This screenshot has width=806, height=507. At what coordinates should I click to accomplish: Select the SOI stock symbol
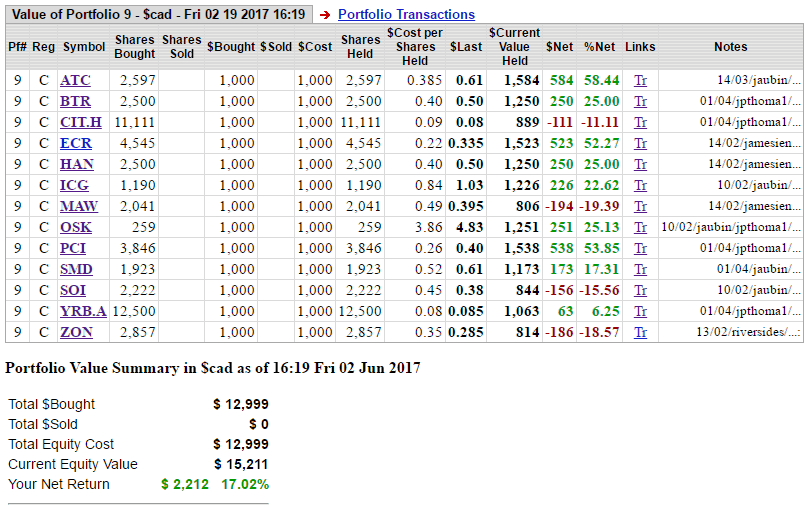coord(73,290)
